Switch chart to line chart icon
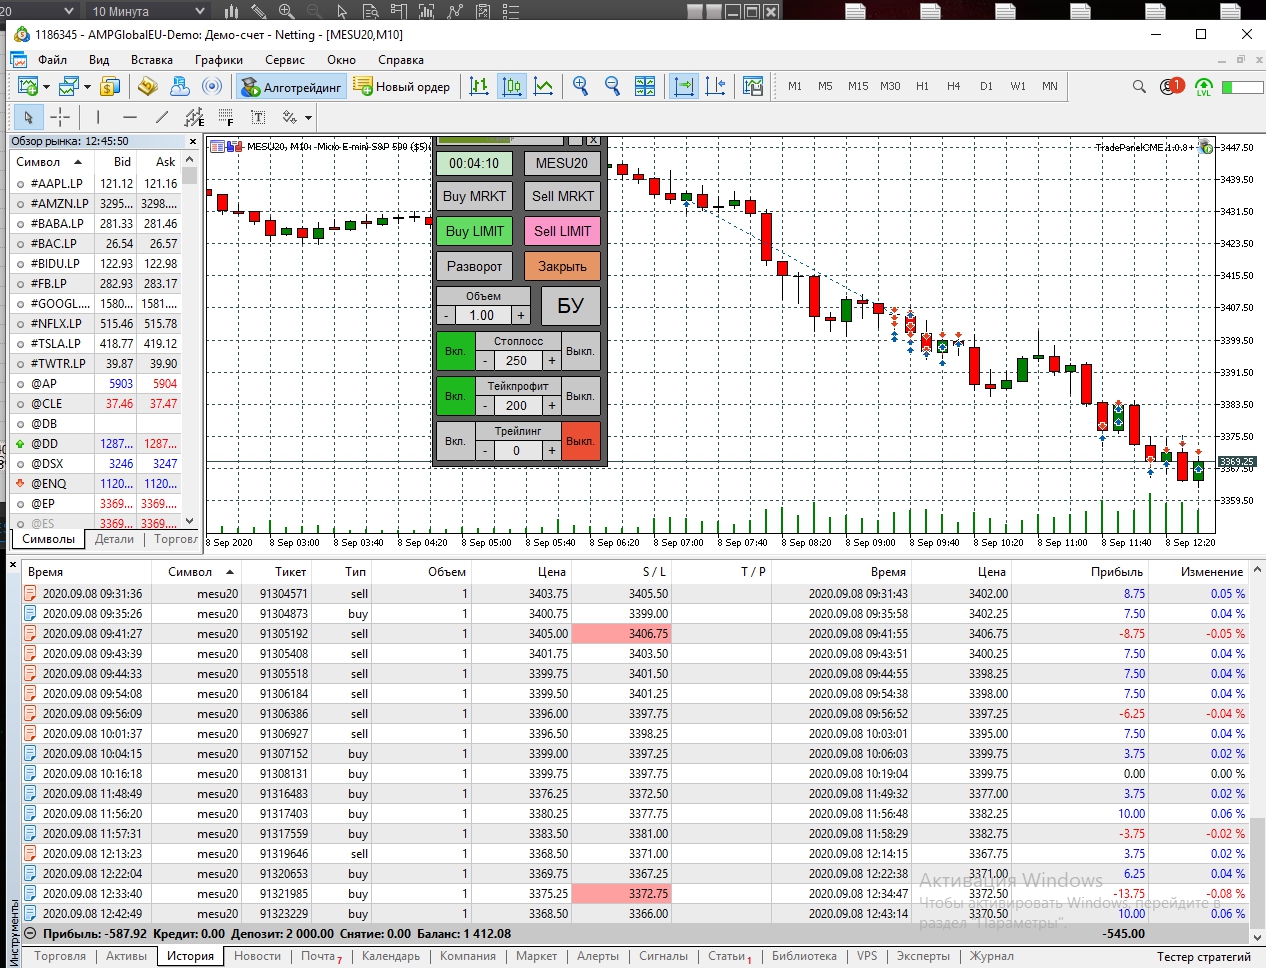 (x=543, y=87)
